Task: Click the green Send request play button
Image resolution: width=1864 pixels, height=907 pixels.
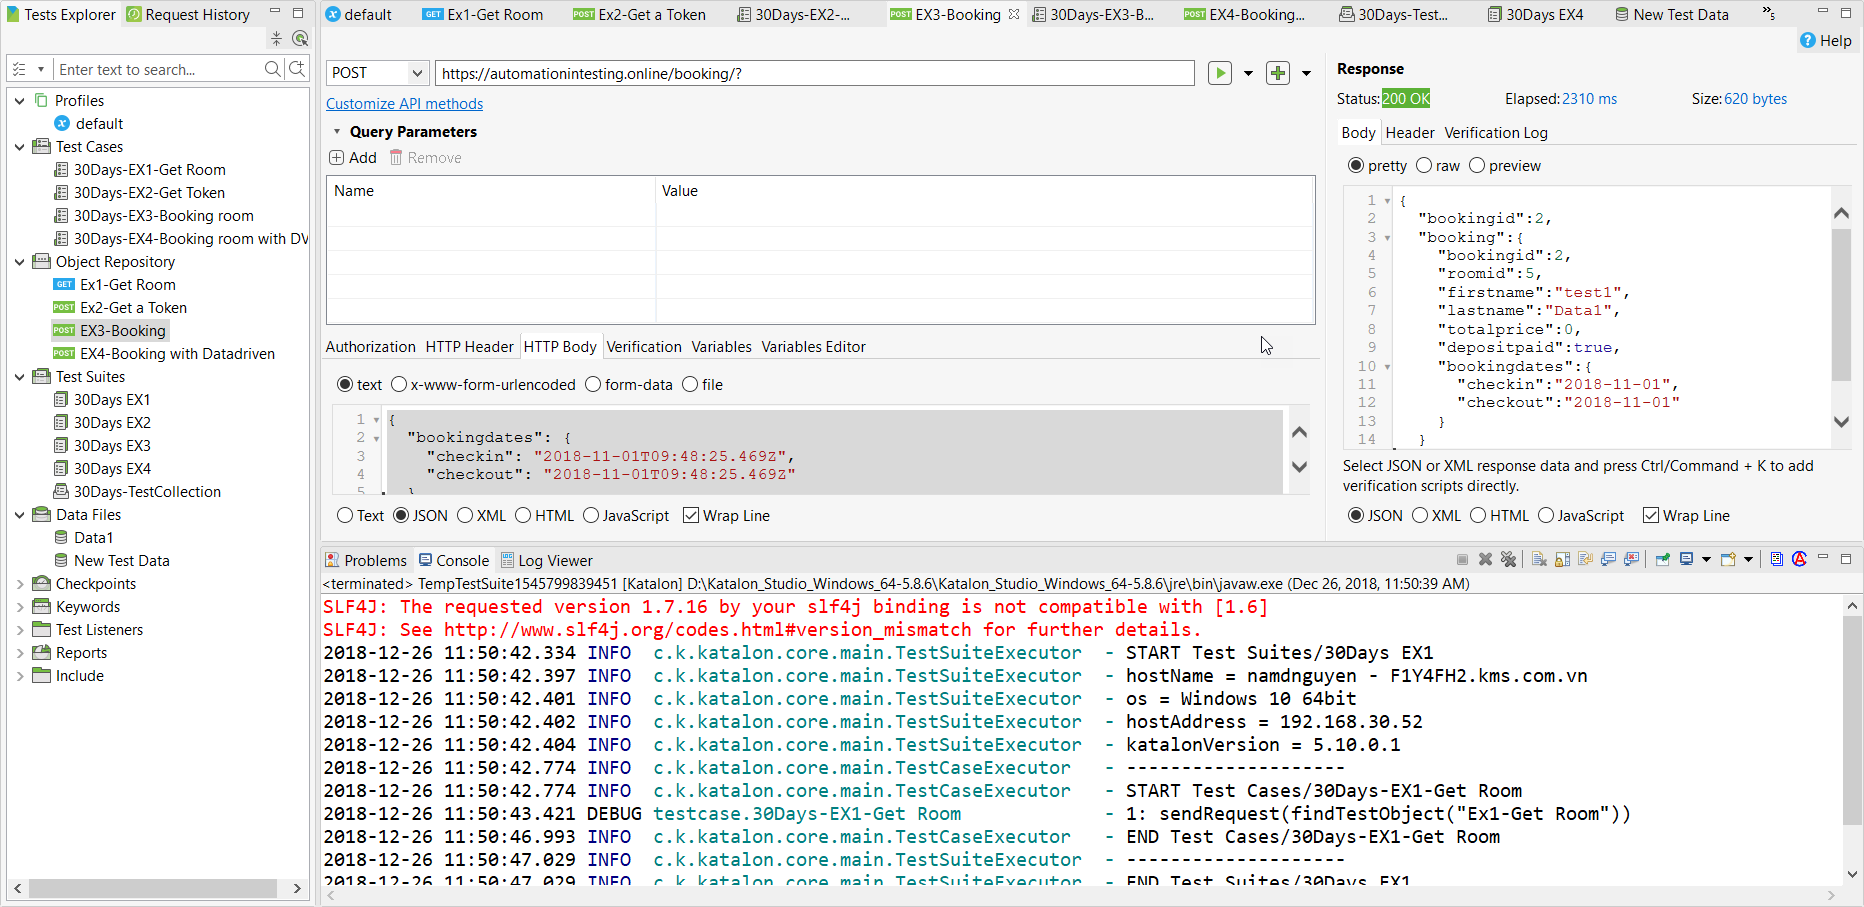Action: (1219, 73)
